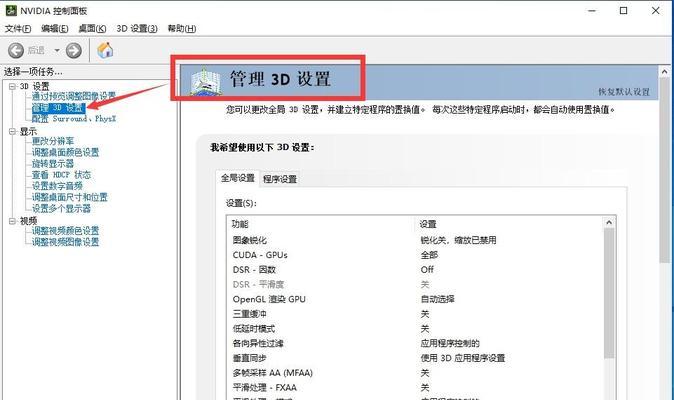Image resolution: width=674 pixels, height=400 pixels.
Task: Click main panel scroll-up arrow
Action: 665,72
